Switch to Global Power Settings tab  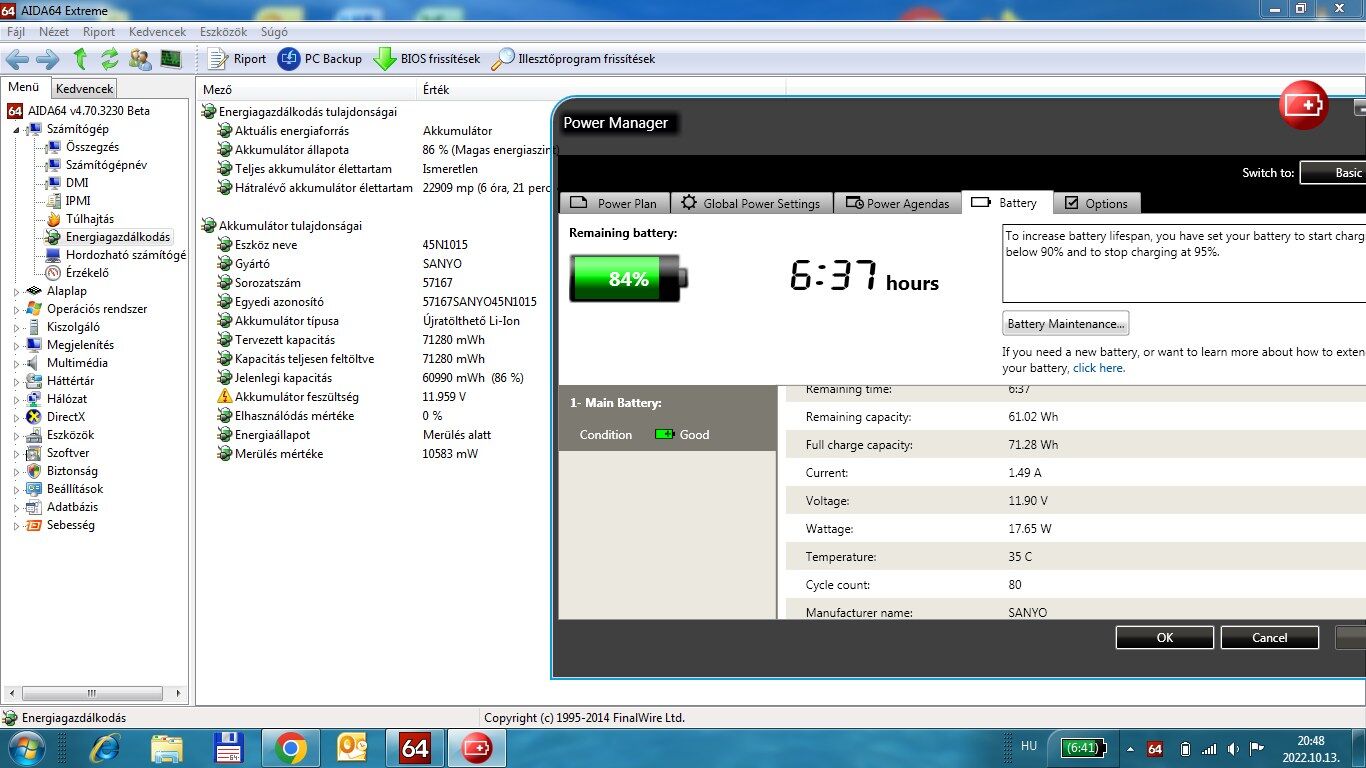coord(750,203)
